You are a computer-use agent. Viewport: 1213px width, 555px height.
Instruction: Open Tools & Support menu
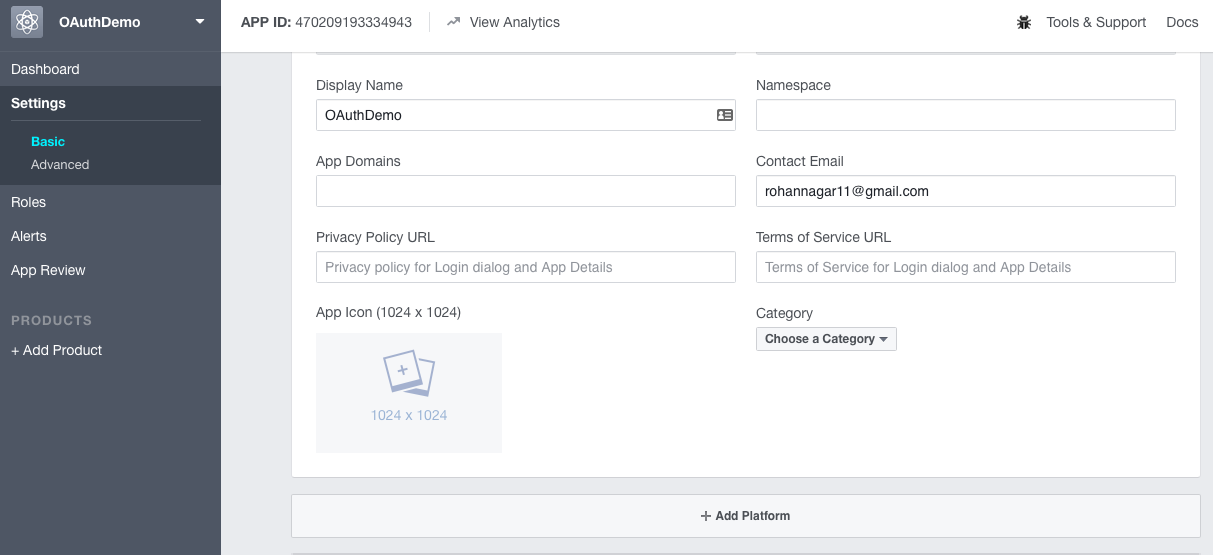[x=1096, y=22]
